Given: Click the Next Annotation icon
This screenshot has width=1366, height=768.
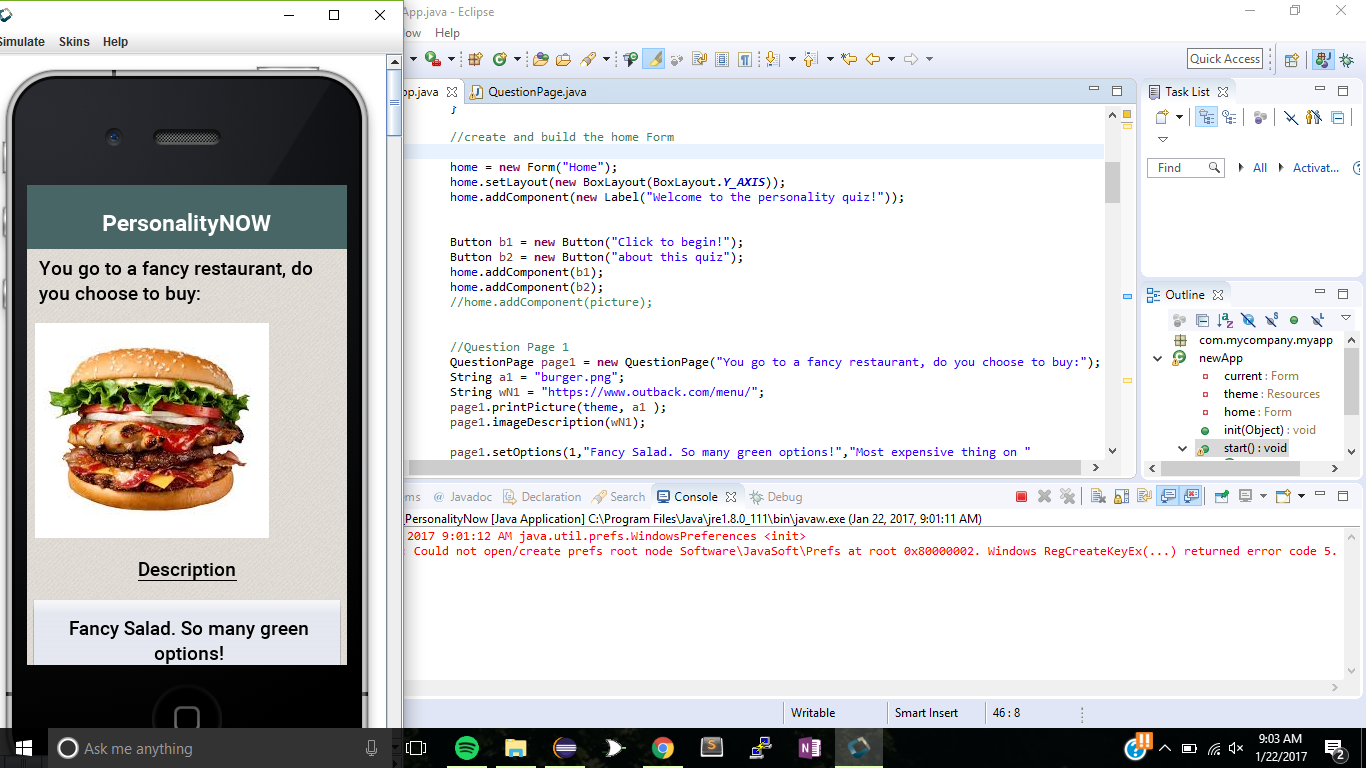Looking at the screenshot, I should (771, 59).
